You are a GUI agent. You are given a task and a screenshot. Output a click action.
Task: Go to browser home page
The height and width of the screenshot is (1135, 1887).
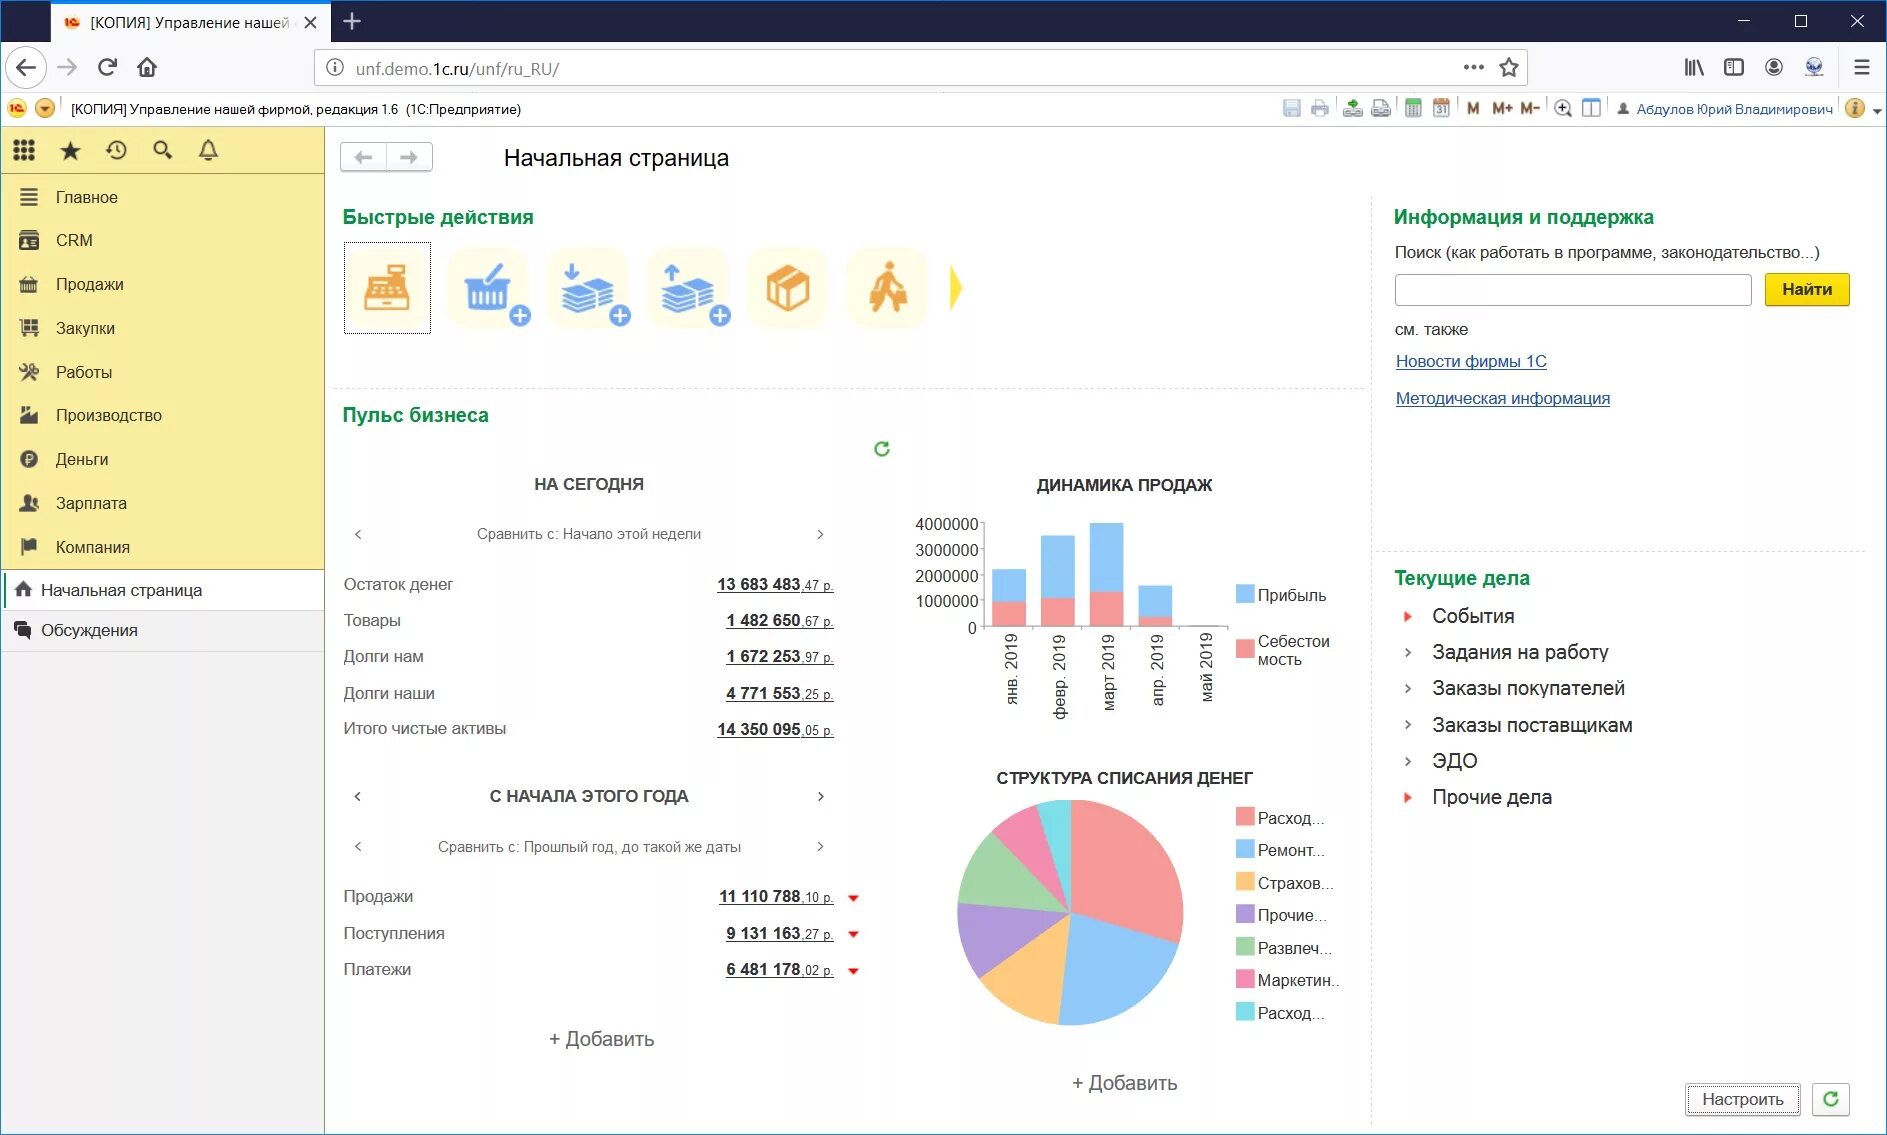(147, 67)
